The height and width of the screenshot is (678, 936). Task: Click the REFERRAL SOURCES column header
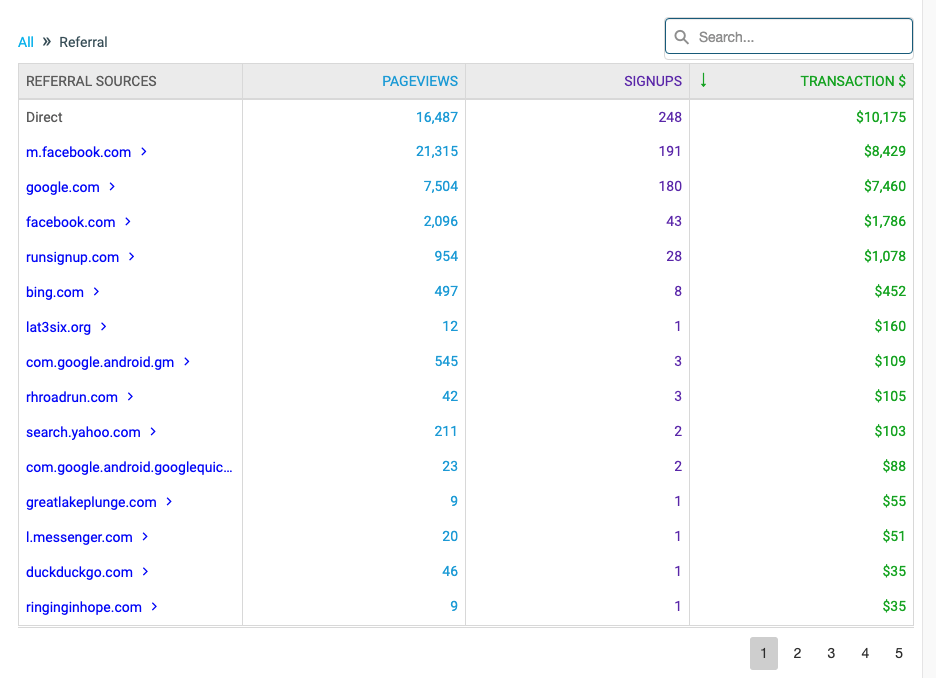(x=91, y=81)
